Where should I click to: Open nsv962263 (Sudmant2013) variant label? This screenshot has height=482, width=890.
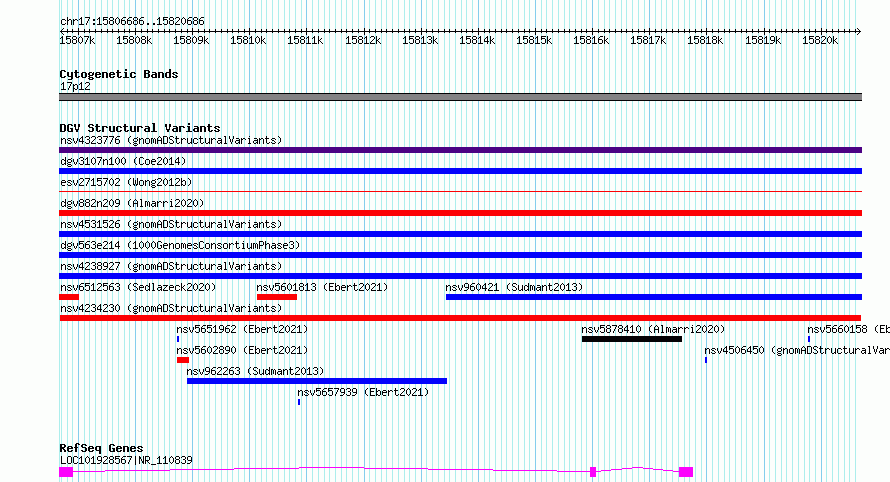tap(255, 371)
